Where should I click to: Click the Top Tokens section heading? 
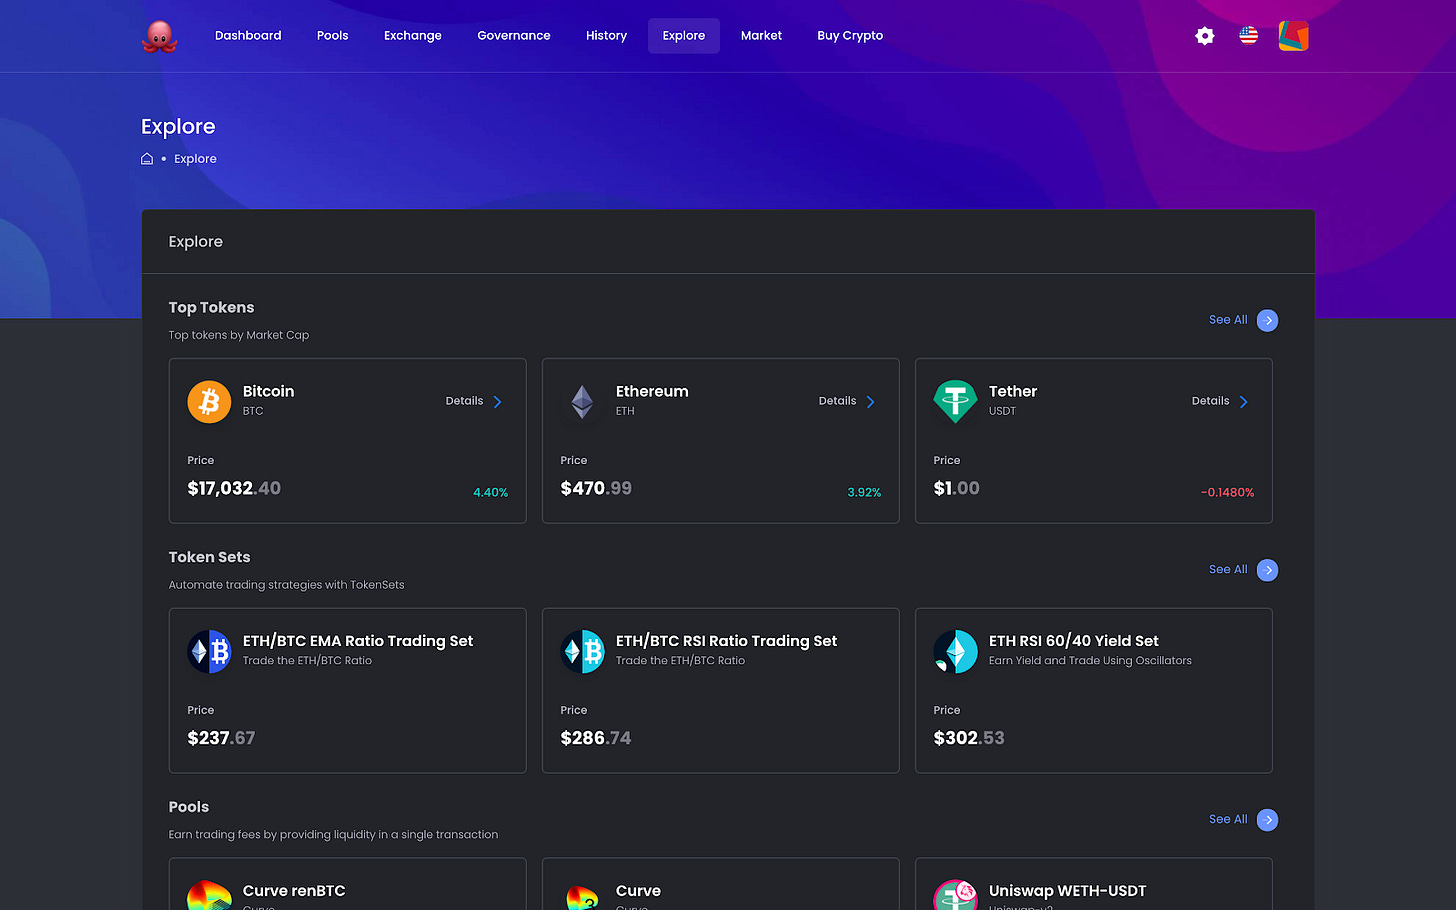click(211, 308)
